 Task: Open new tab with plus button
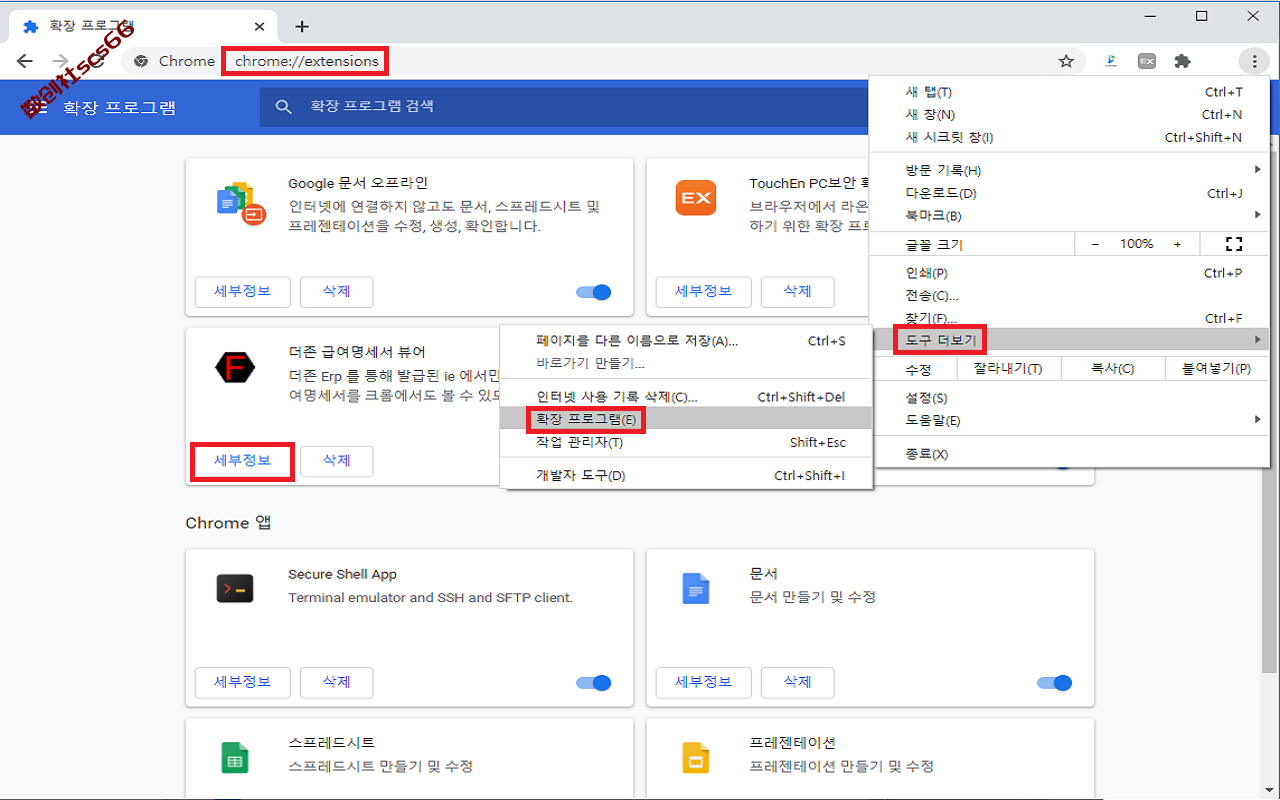tap(302, 26)
